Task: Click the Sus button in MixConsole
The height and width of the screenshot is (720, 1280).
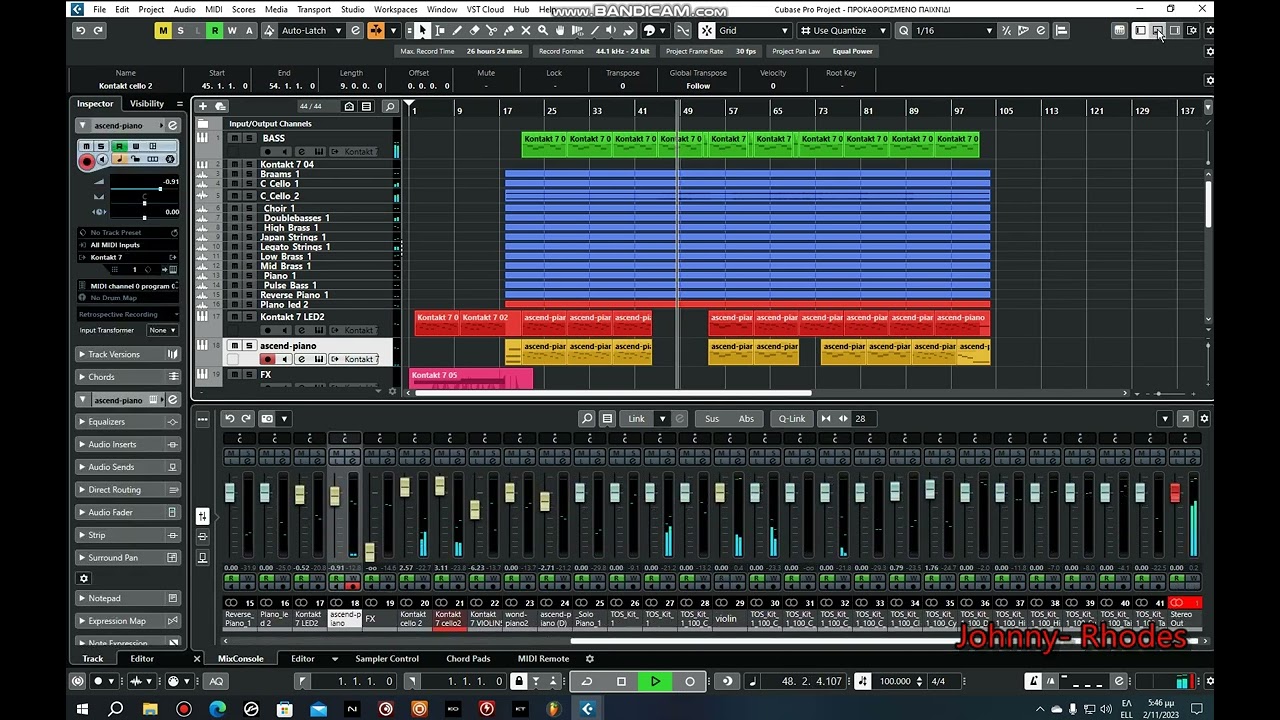Action: coord(712,419)
